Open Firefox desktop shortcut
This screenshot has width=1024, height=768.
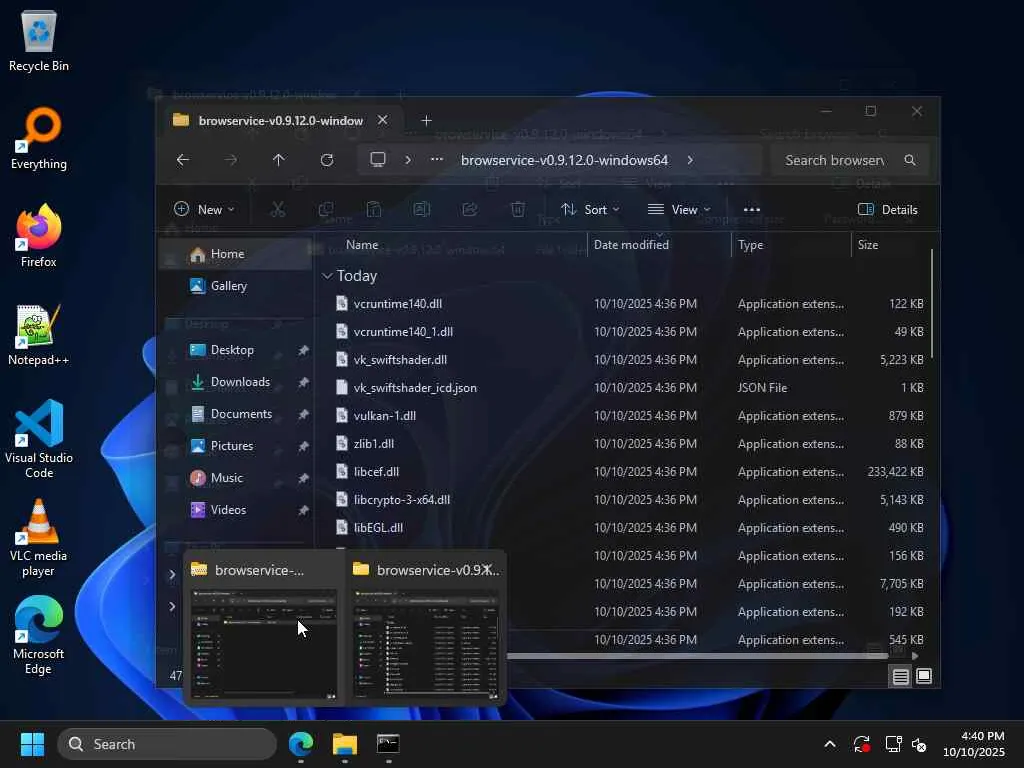pyautogui.click(x=39, y=236)
